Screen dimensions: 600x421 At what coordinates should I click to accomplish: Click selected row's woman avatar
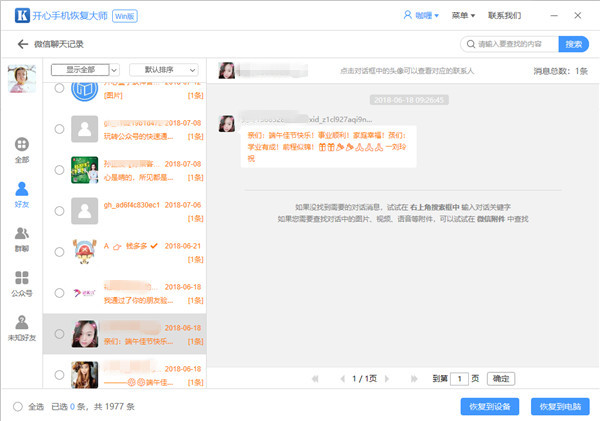pos(85,334)
